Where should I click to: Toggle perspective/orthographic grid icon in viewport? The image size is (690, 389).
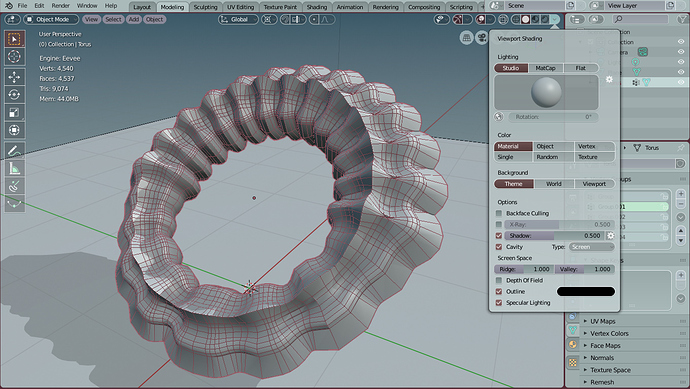(x=466, y=38)
